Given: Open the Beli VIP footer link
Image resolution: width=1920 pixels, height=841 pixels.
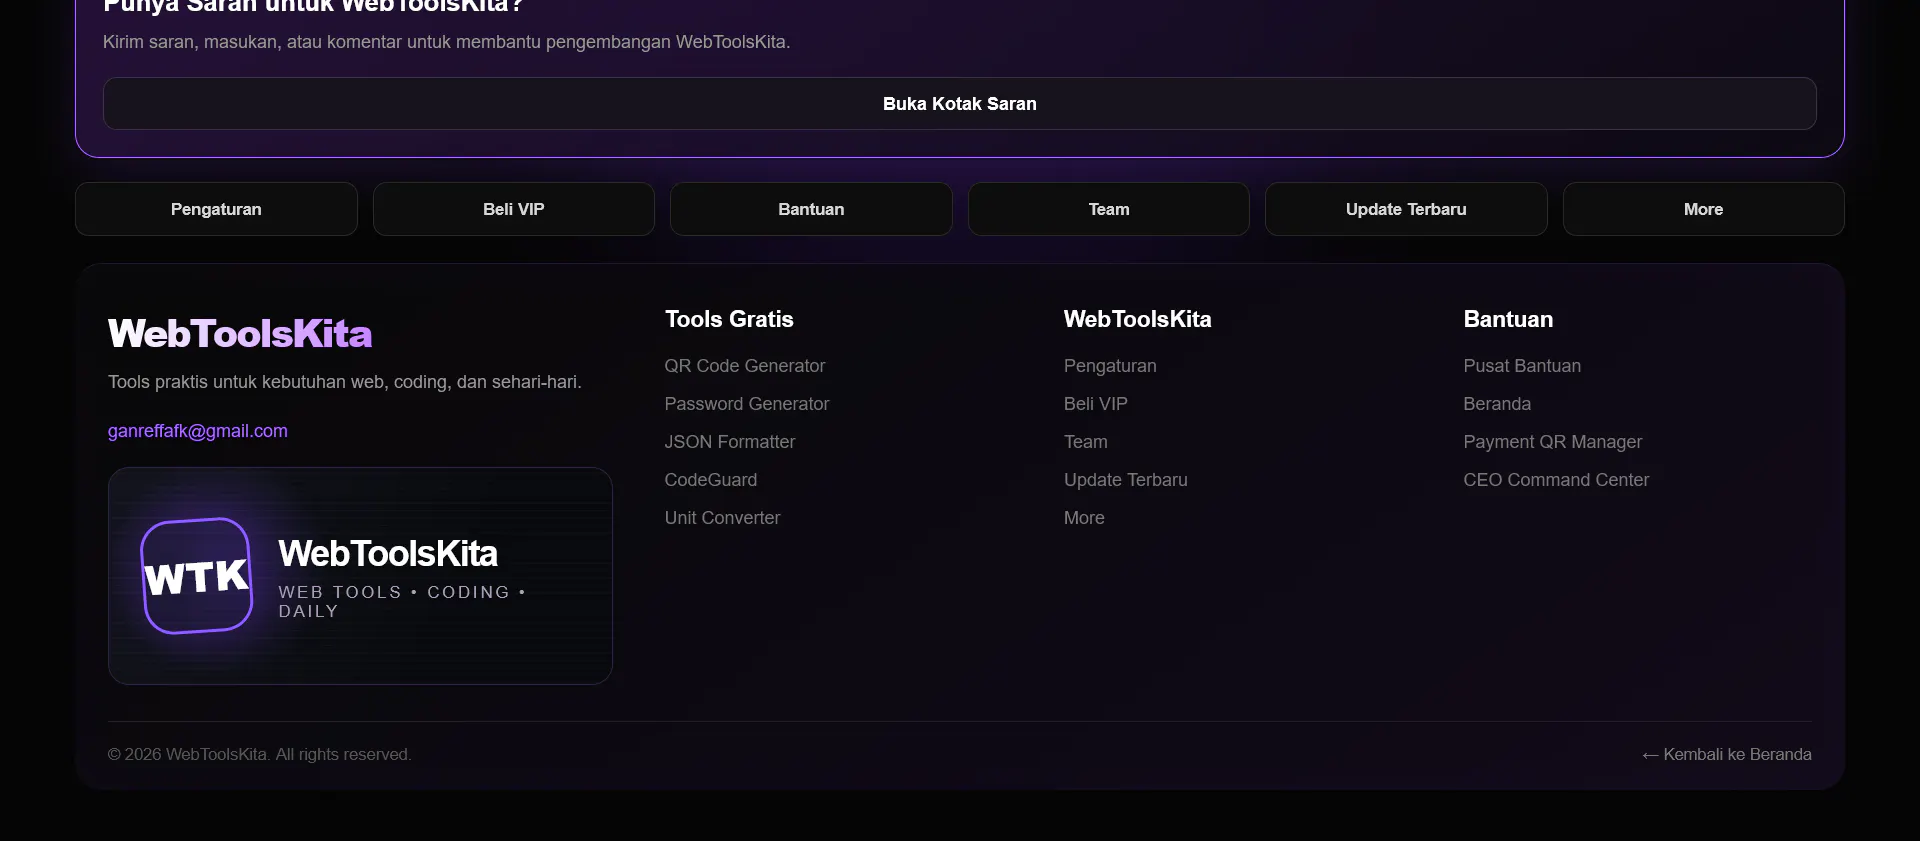Looking at the screenshot, I should coord(1096,404).
